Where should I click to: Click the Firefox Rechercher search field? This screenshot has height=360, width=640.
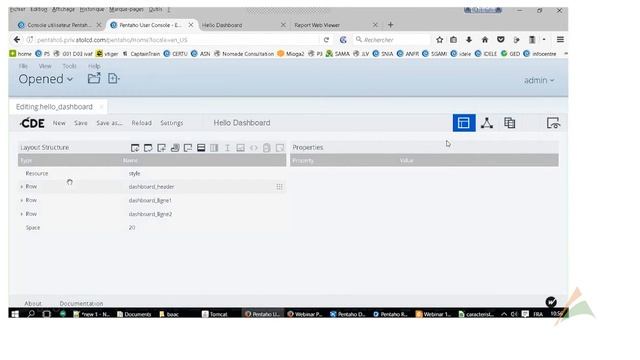coord(391,40)
